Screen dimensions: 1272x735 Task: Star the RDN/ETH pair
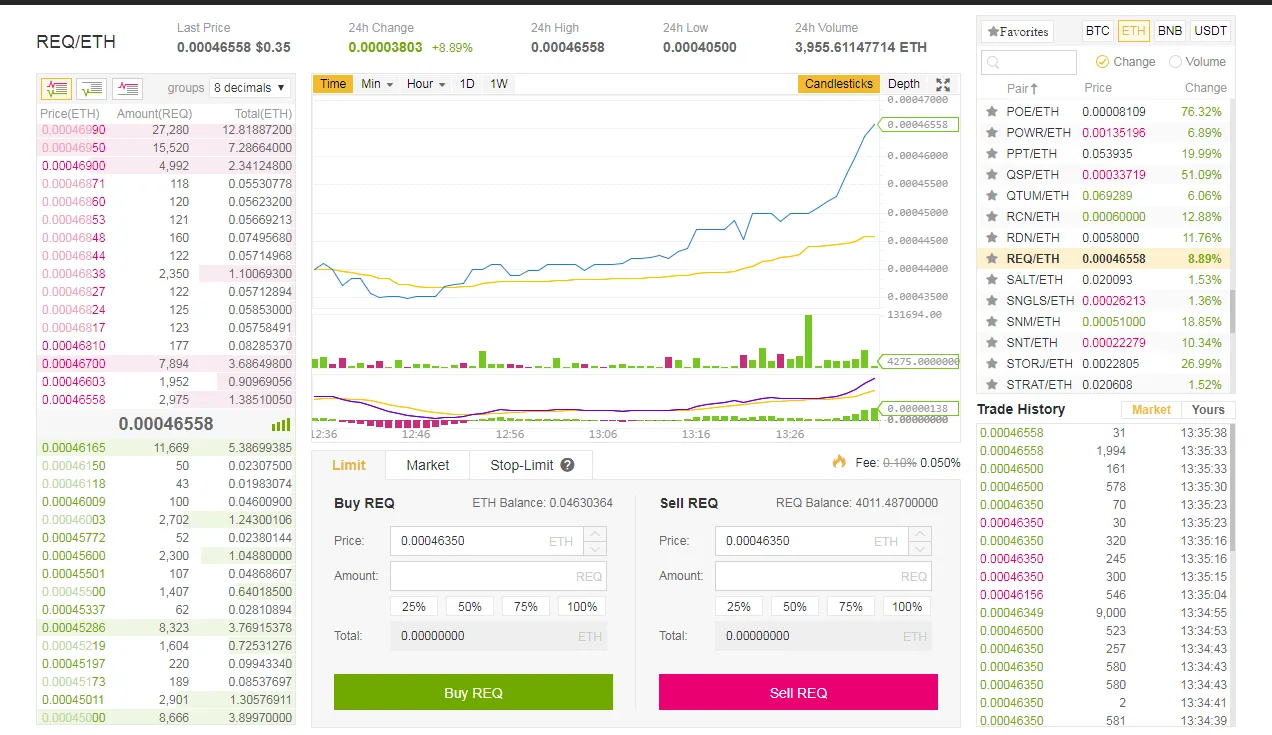coord(992,237)
